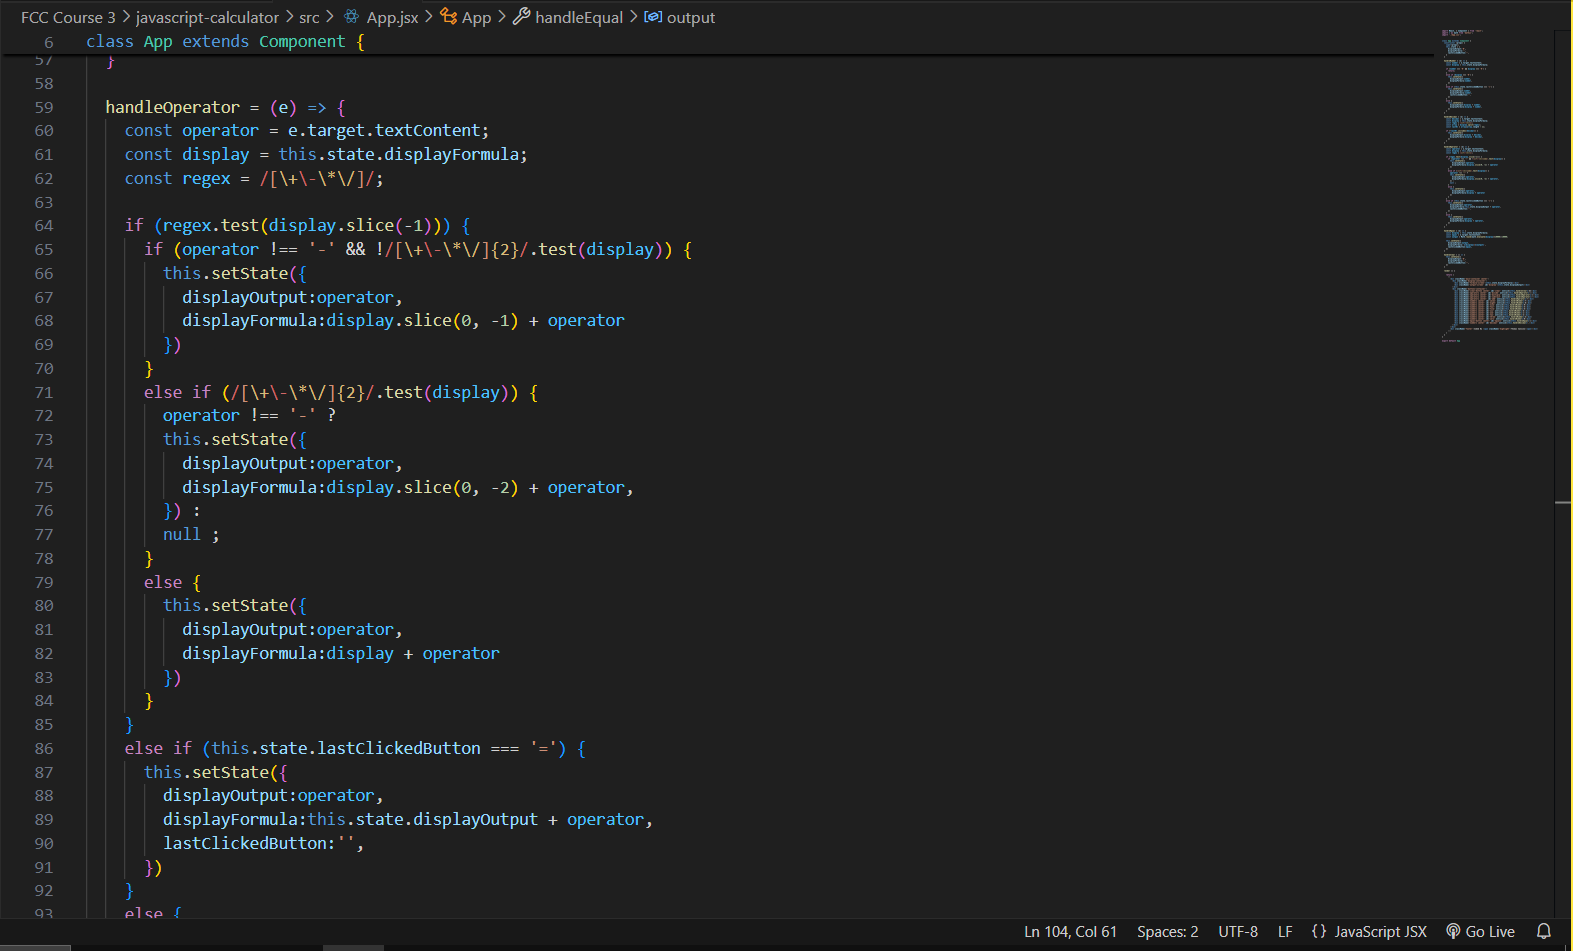
Task: Click "LF" end of line selector
Action: (x=1285, y=931)
